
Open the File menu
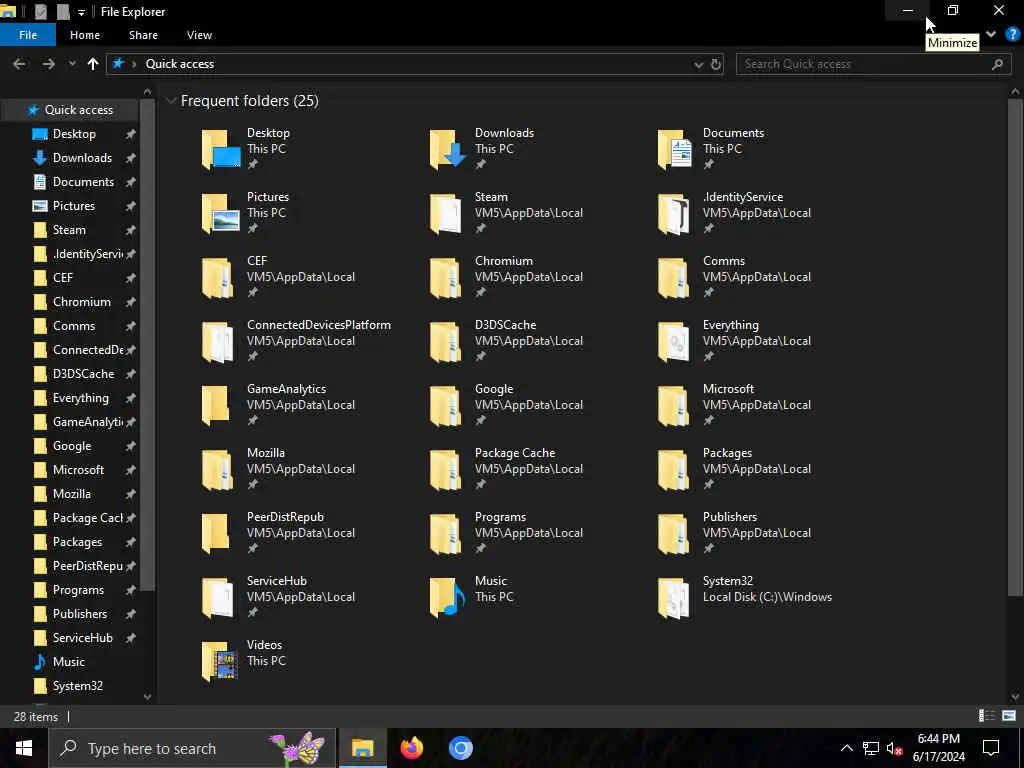[28, 35]
